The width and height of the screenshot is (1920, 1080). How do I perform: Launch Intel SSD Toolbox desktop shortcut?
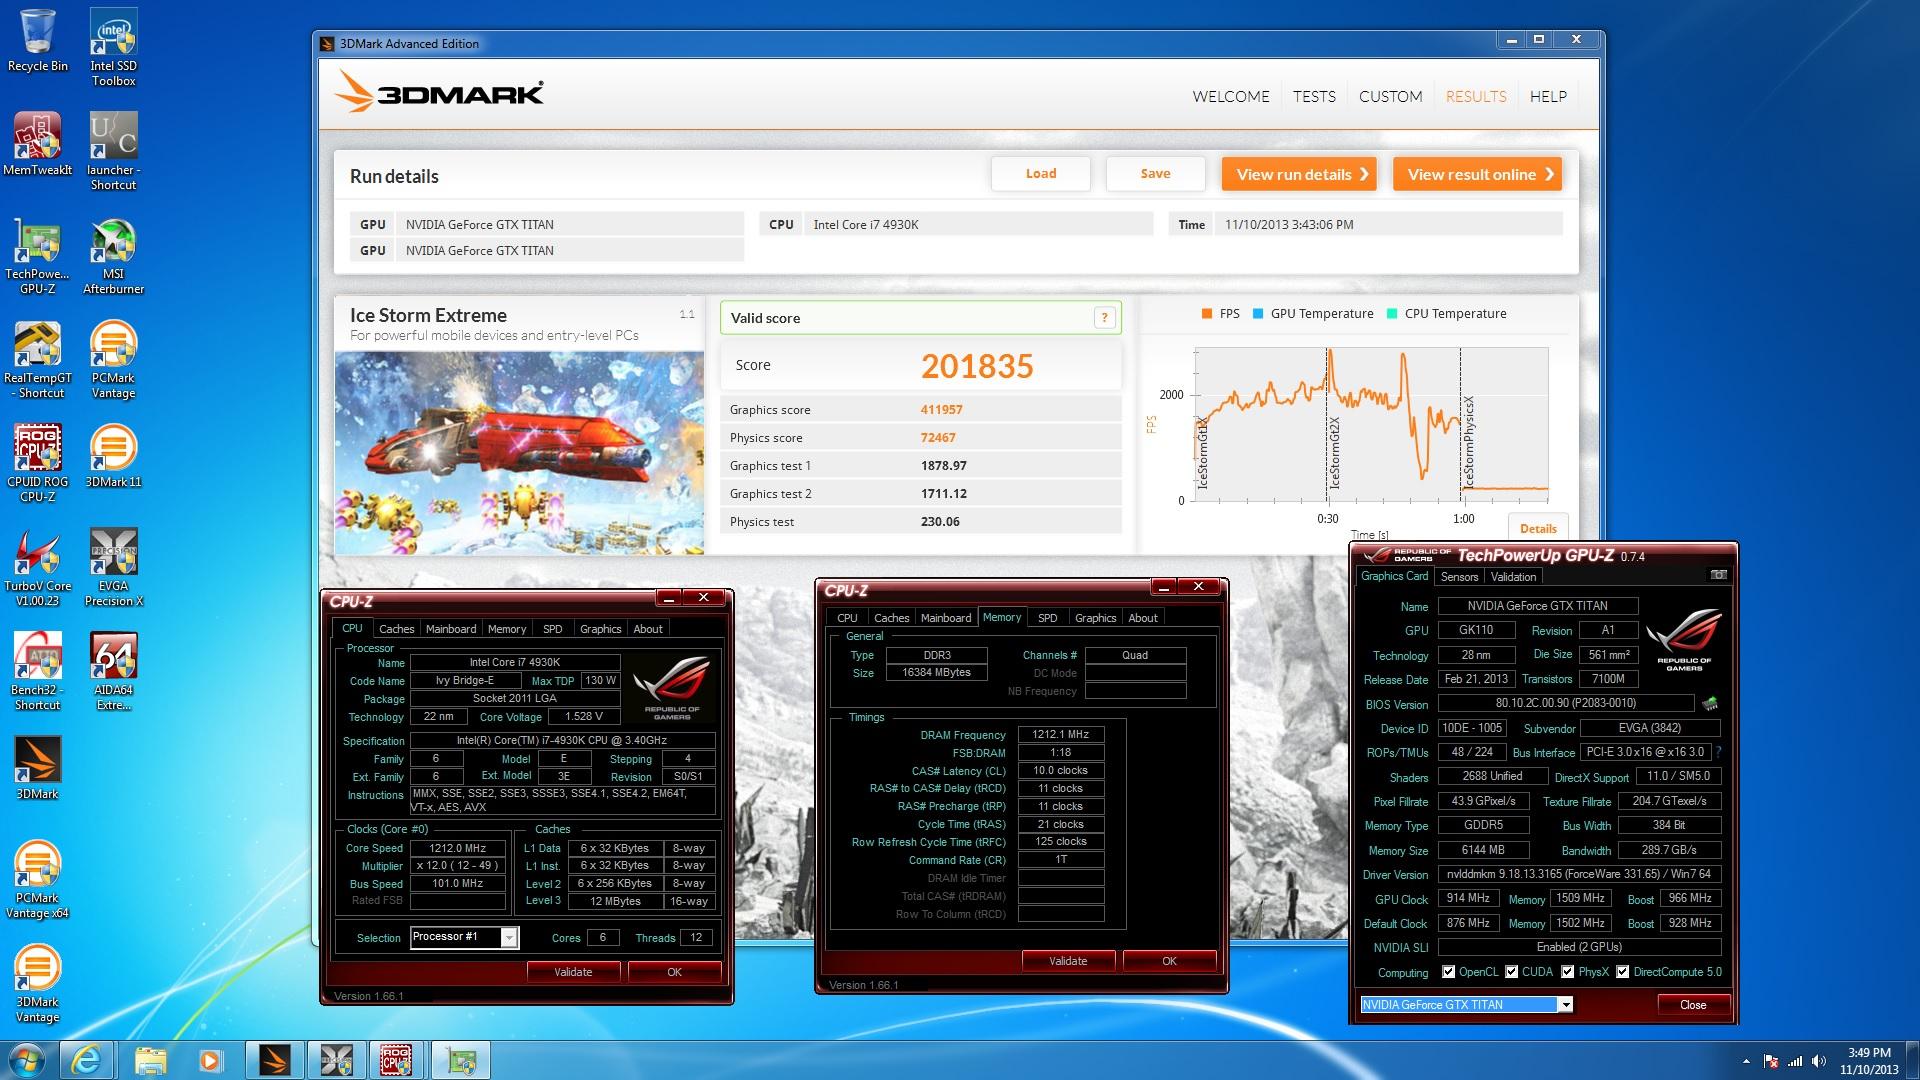(x=113, y=47)
